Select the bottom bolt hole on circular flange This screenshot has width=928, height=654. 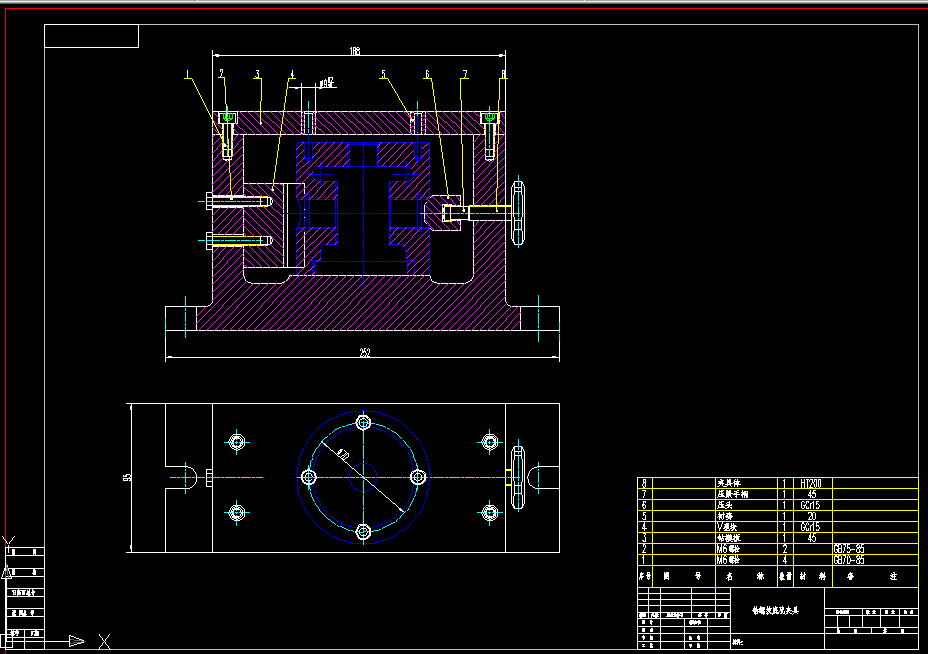point(363,532)
